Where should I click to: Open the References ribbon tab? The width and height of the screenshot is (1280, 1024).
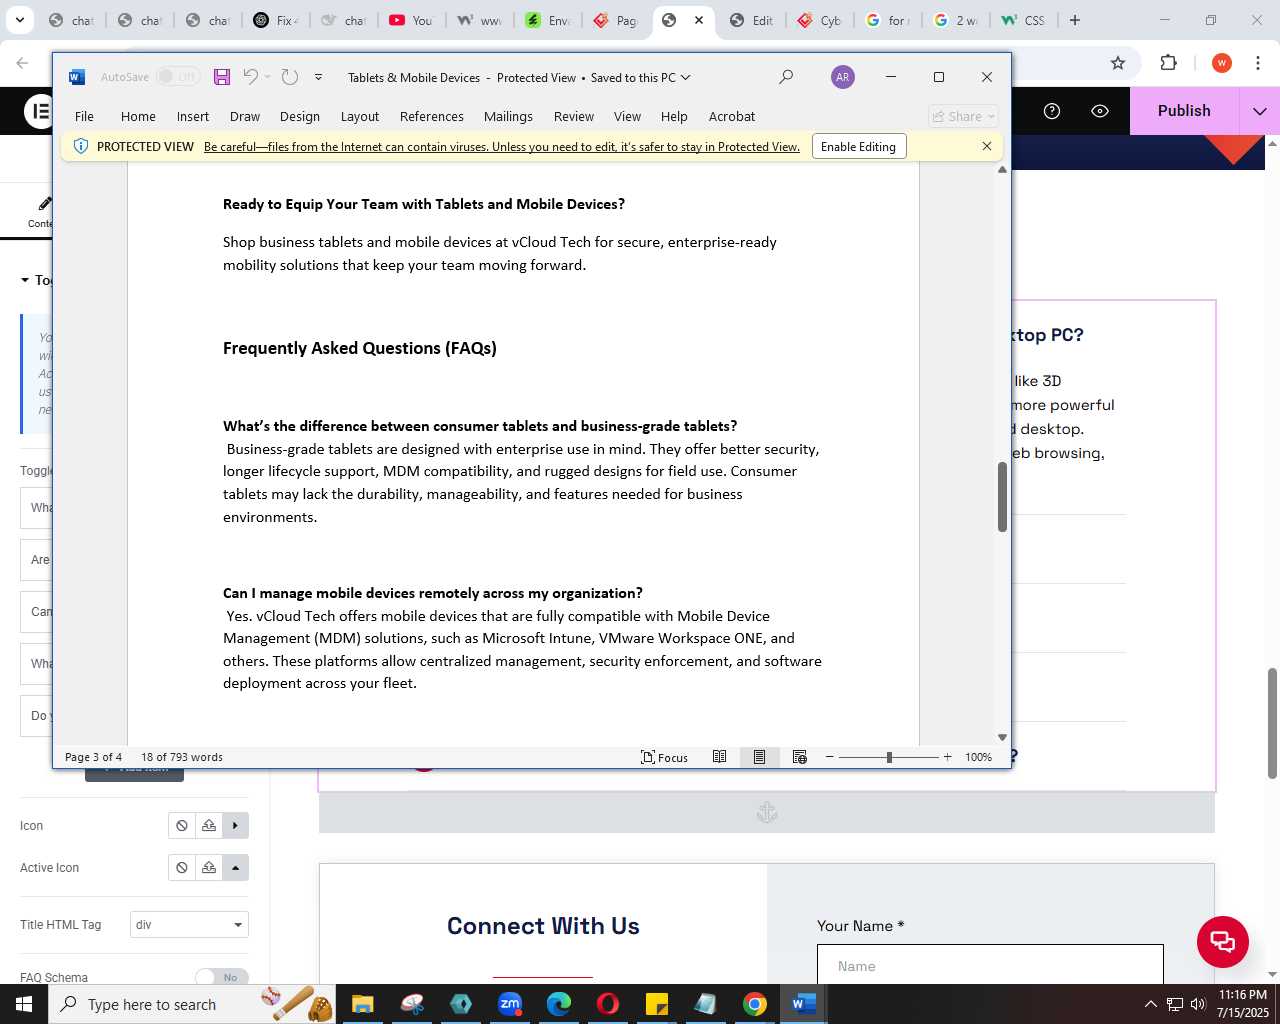click(x=432, y=116)
